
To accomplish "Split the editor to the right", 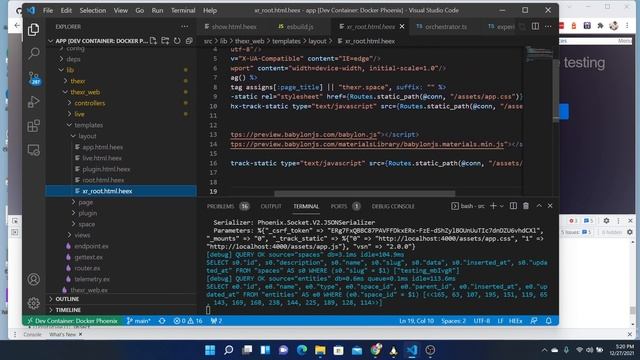I will tap(535, 27).
